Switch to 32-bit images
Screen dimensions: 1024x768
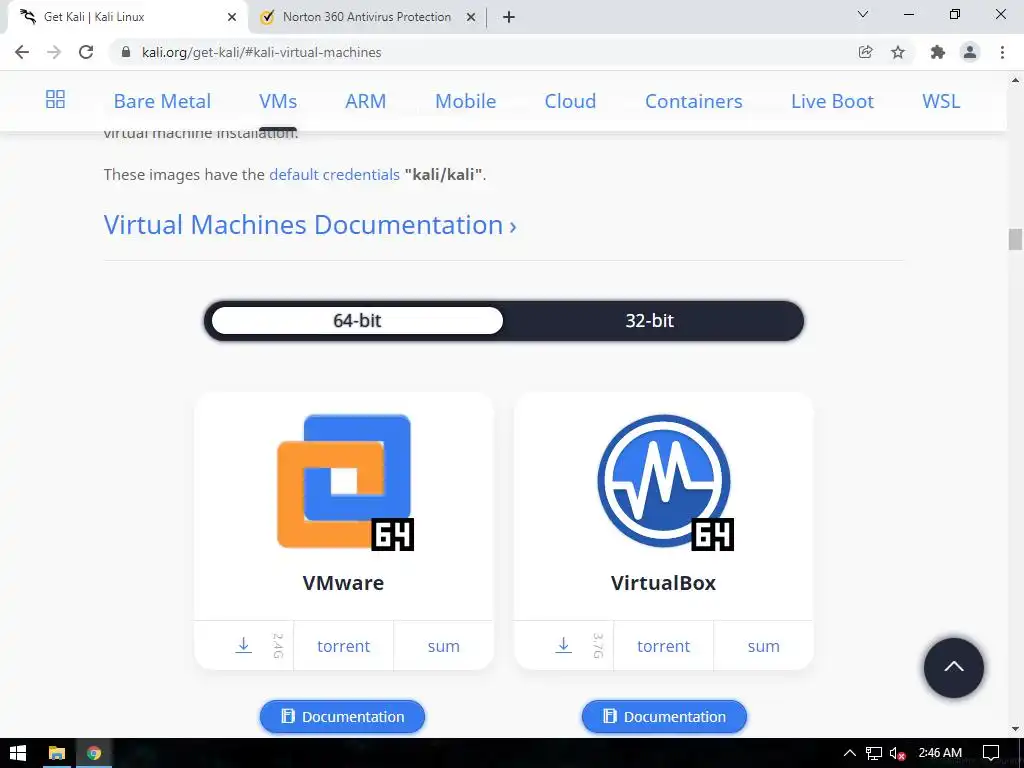click(x=650, y=321)
